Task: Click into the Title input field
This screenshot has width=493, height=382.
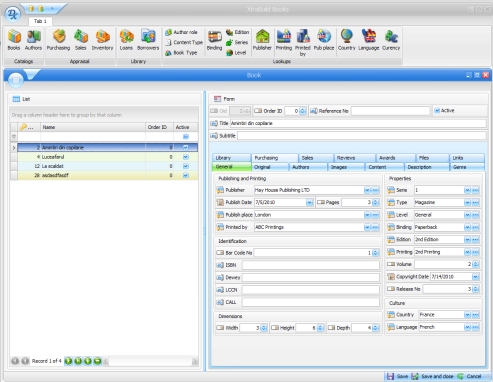Action: coord(358,123)
